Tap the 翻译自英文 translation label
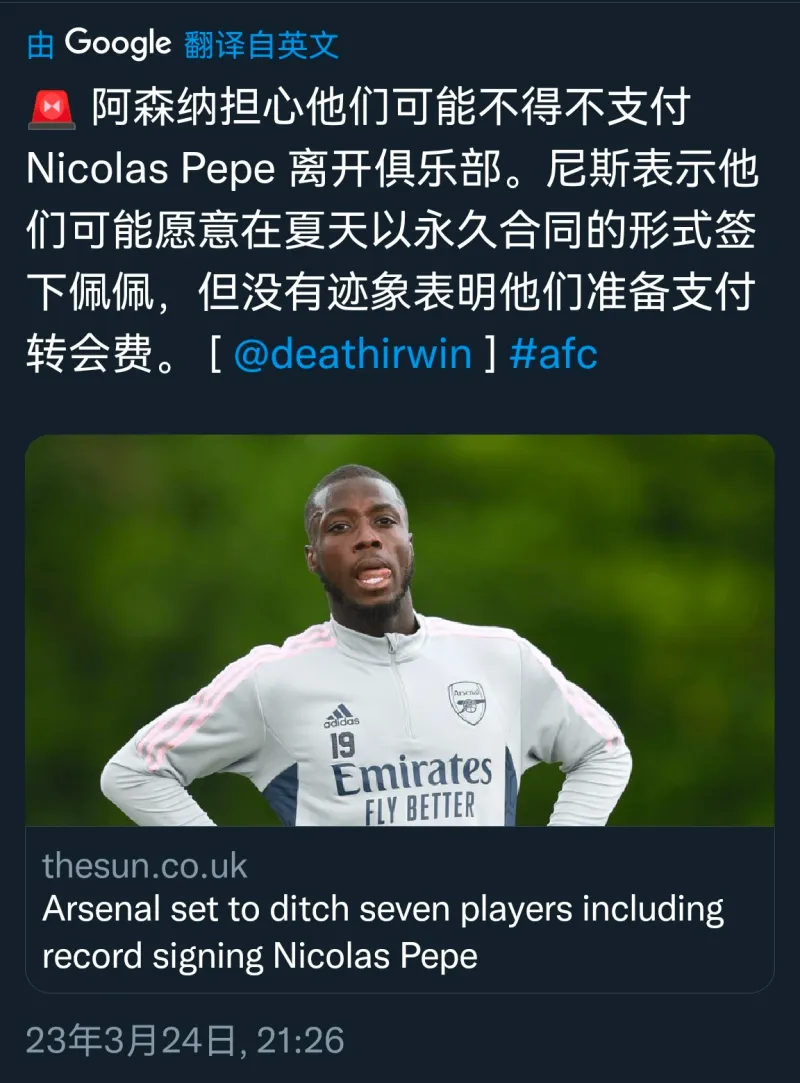800x1083 pixels. 262,45
